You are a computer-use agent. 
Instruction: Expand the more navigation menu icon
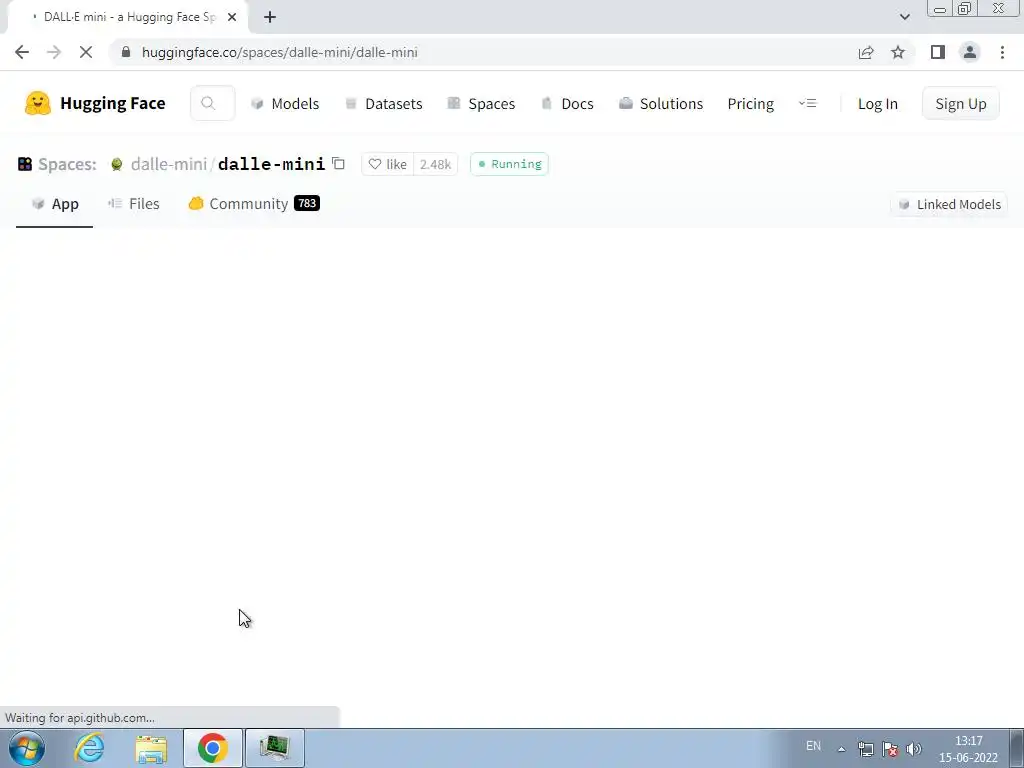click(808, 103)
